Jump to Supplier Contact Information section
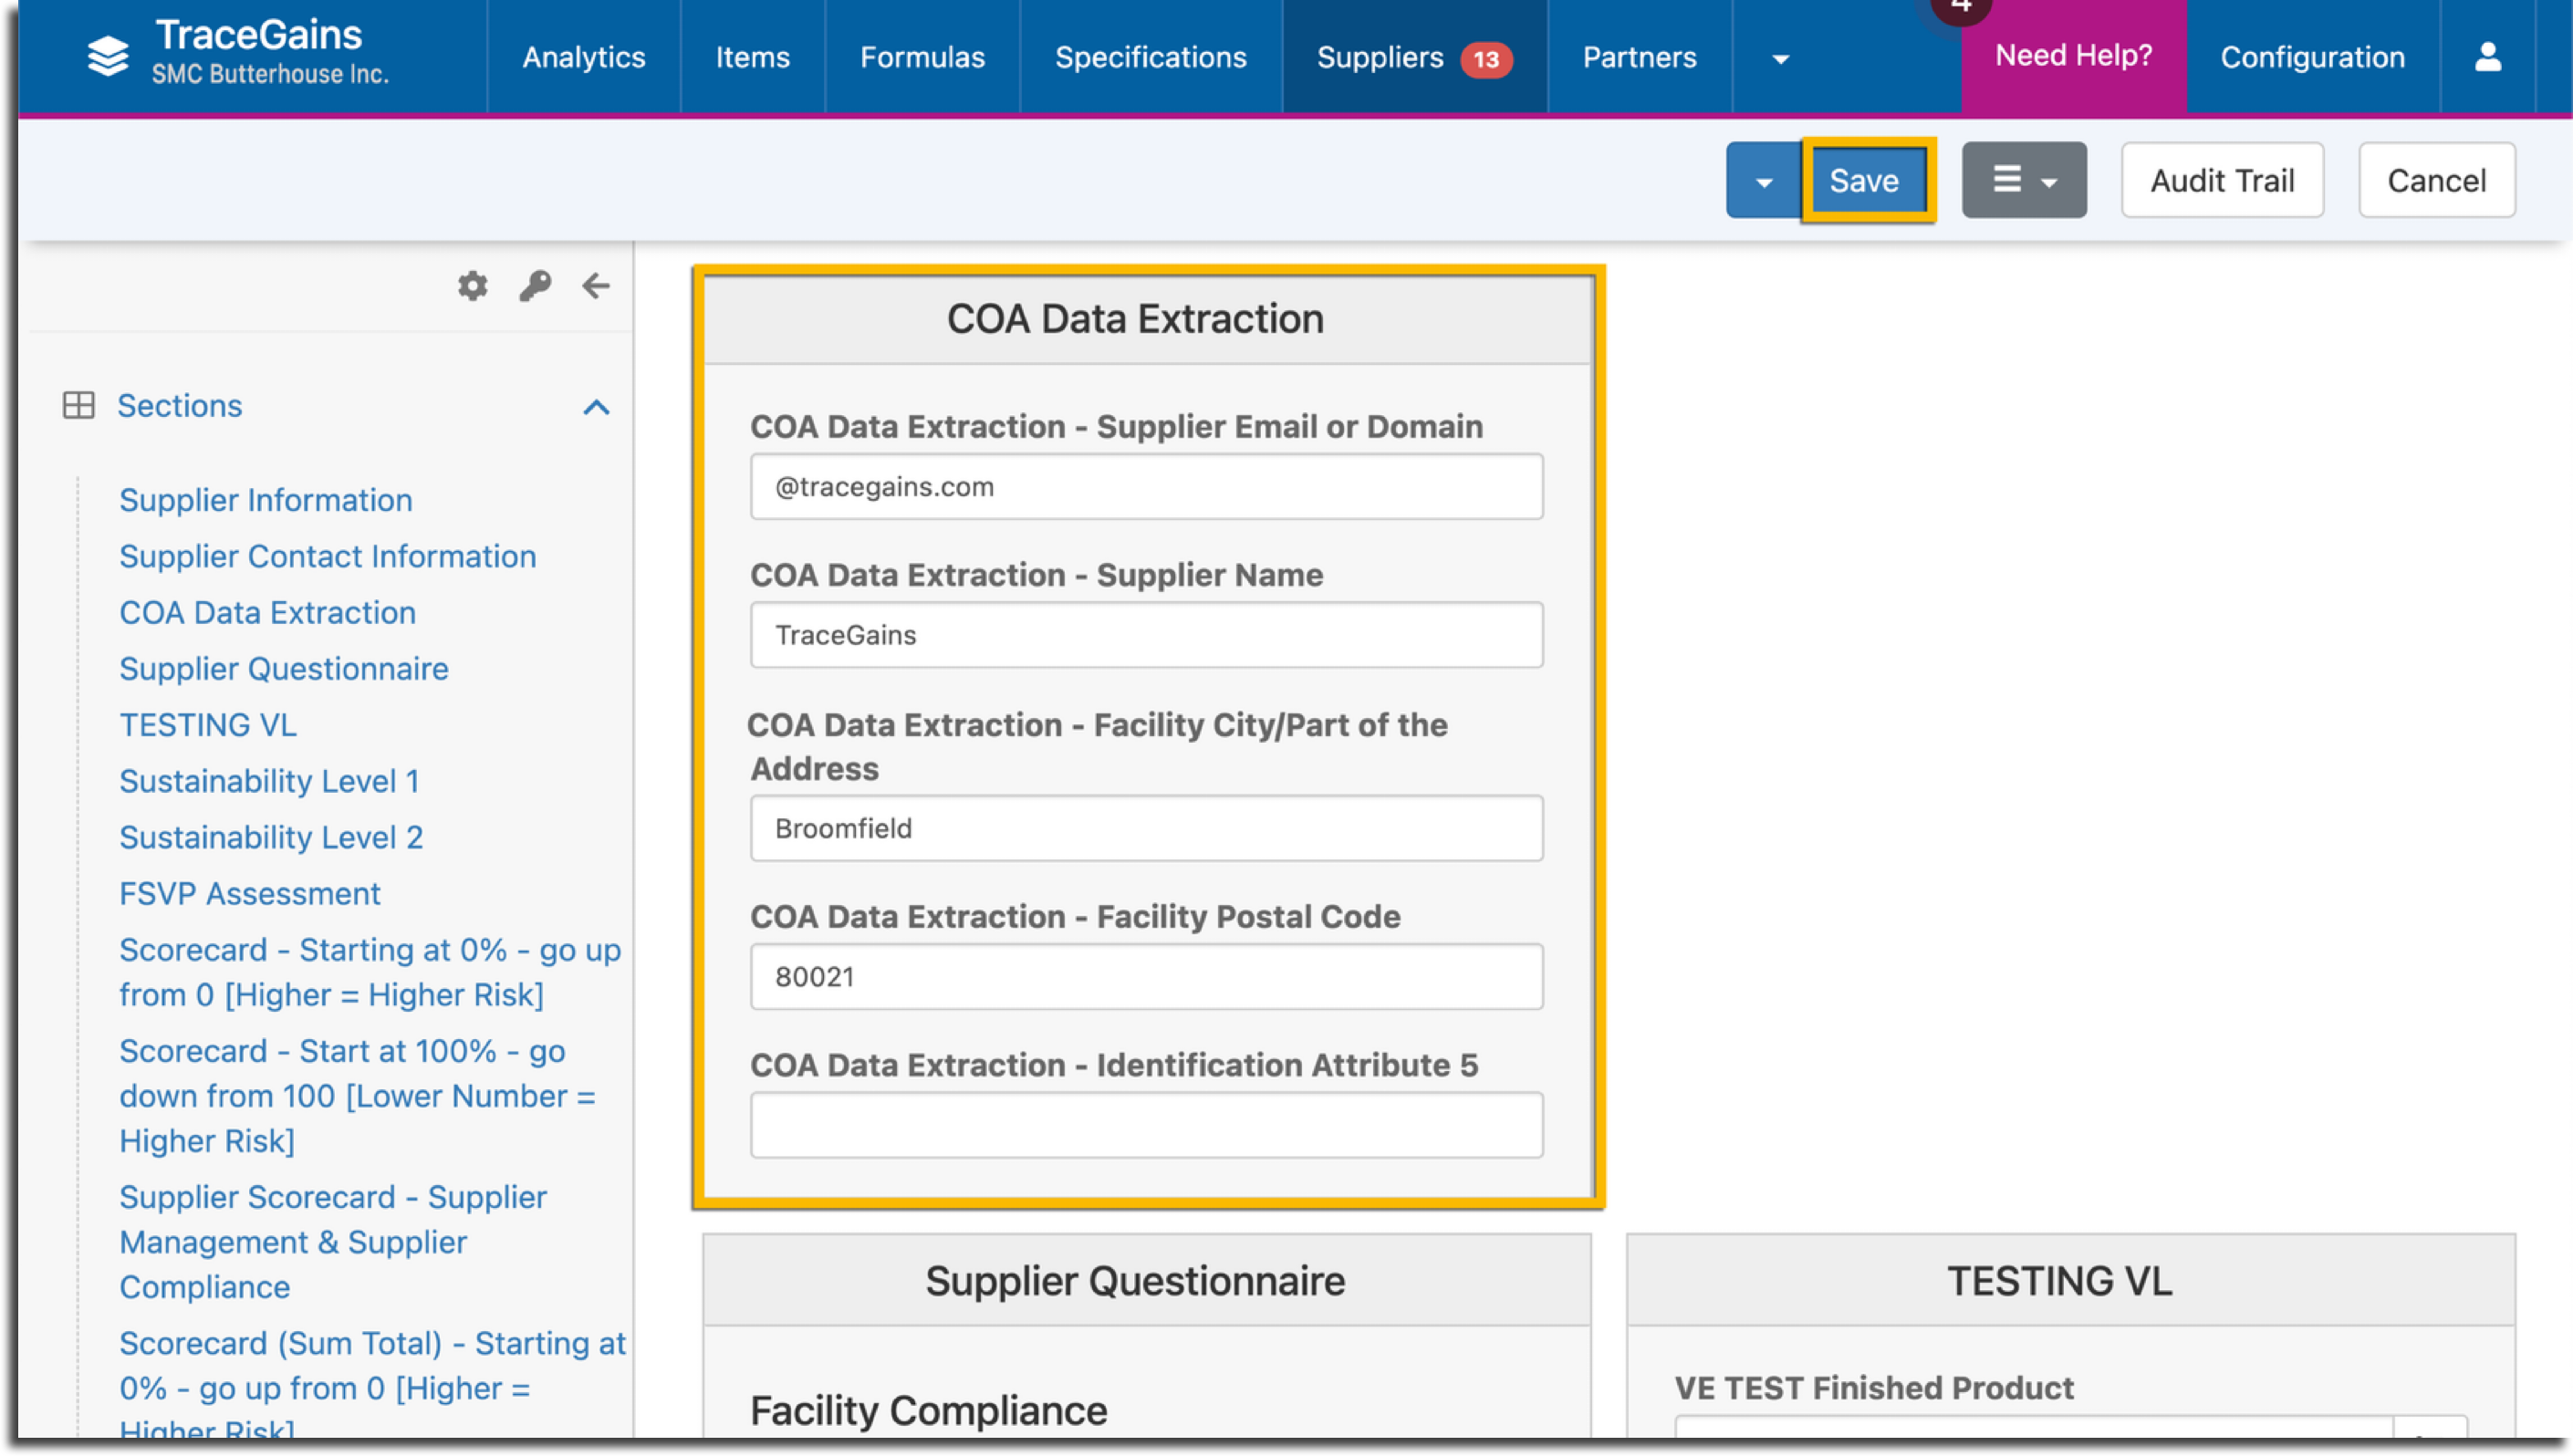The height and width of the screenshot is (1456, 2573). tap(327, 556)
